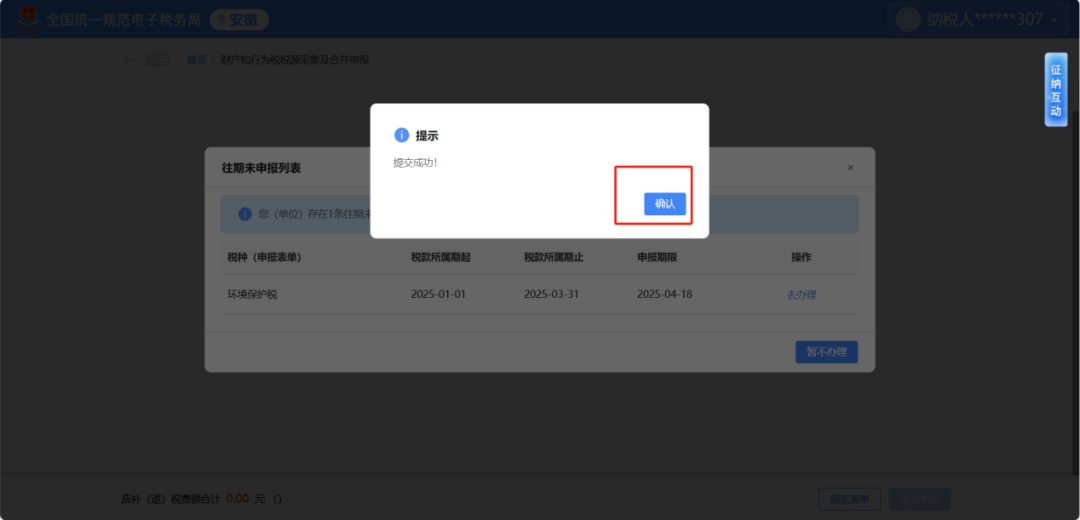Click the 操作 column header
This screenshot has width=1080, height=520.
tap(801, 257)
